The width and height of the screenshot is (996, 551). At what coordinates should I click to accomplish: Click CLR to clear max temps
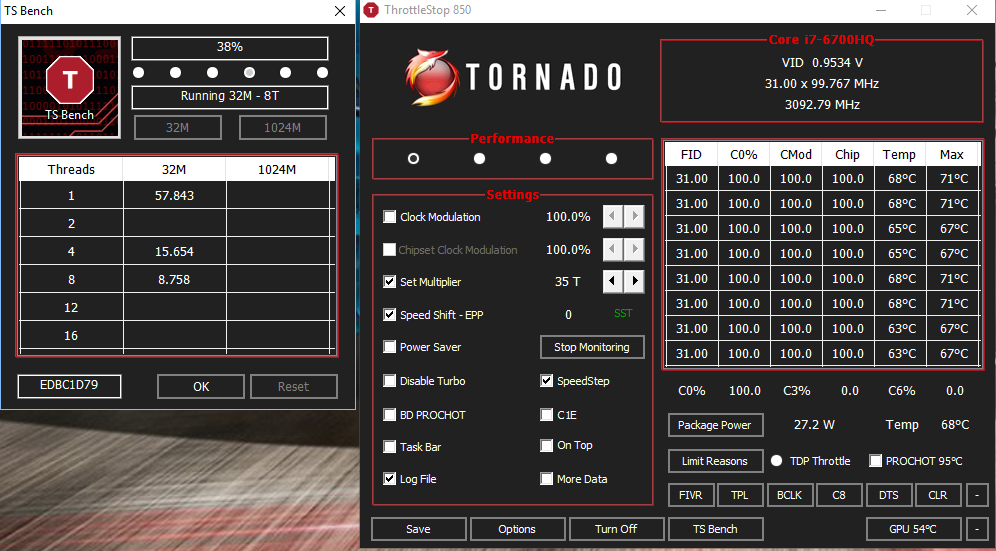click(x=938, y=495)
